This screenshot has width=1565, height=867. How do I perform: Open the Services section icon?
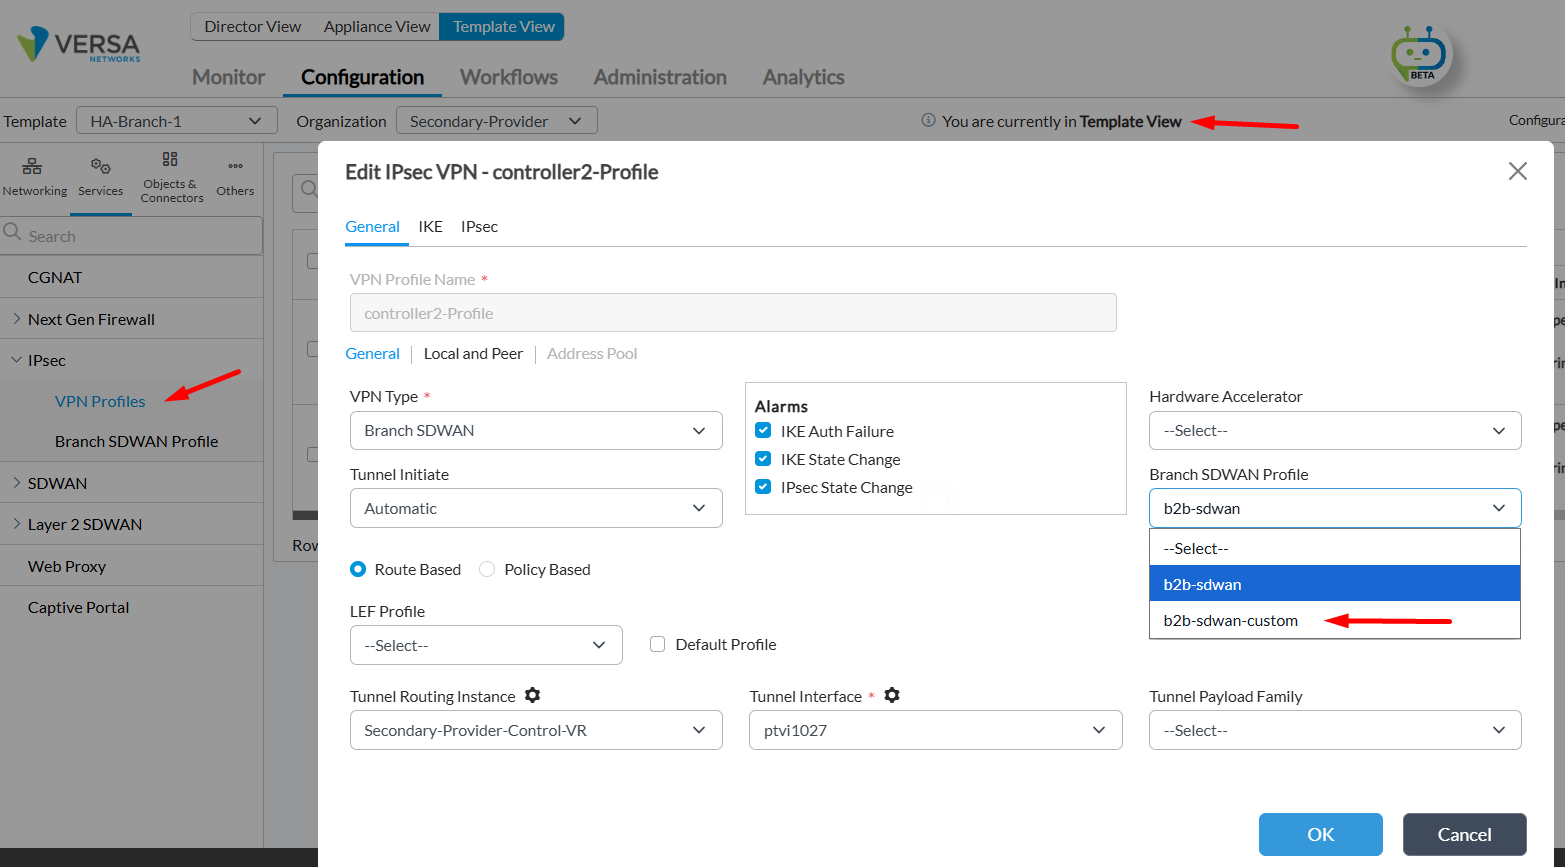[x=101, y=166]
